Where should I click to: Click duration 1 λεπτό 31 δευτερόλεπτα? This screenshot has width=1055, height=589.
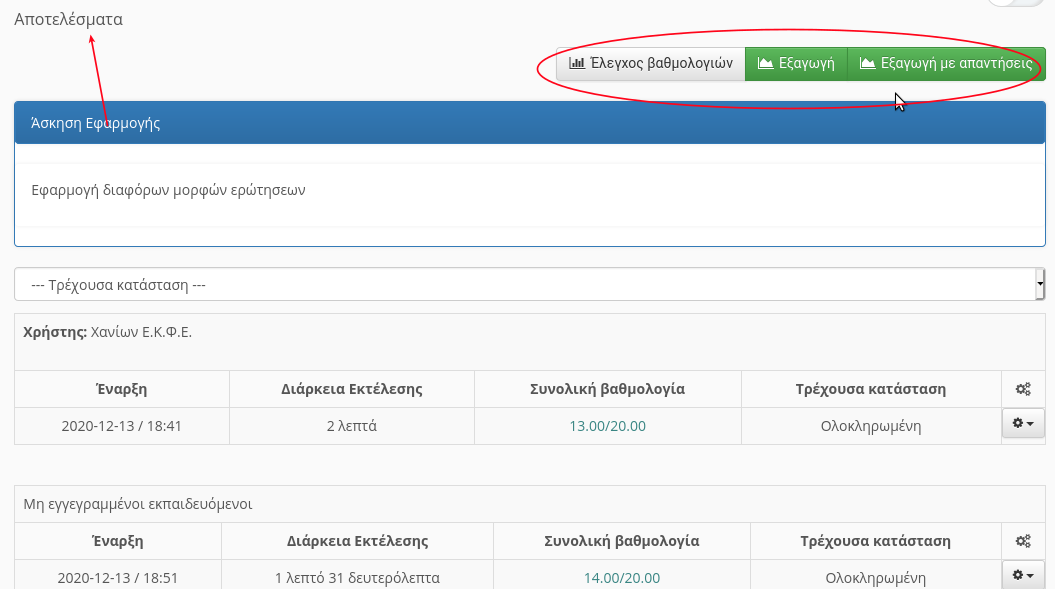coord(357,578)
